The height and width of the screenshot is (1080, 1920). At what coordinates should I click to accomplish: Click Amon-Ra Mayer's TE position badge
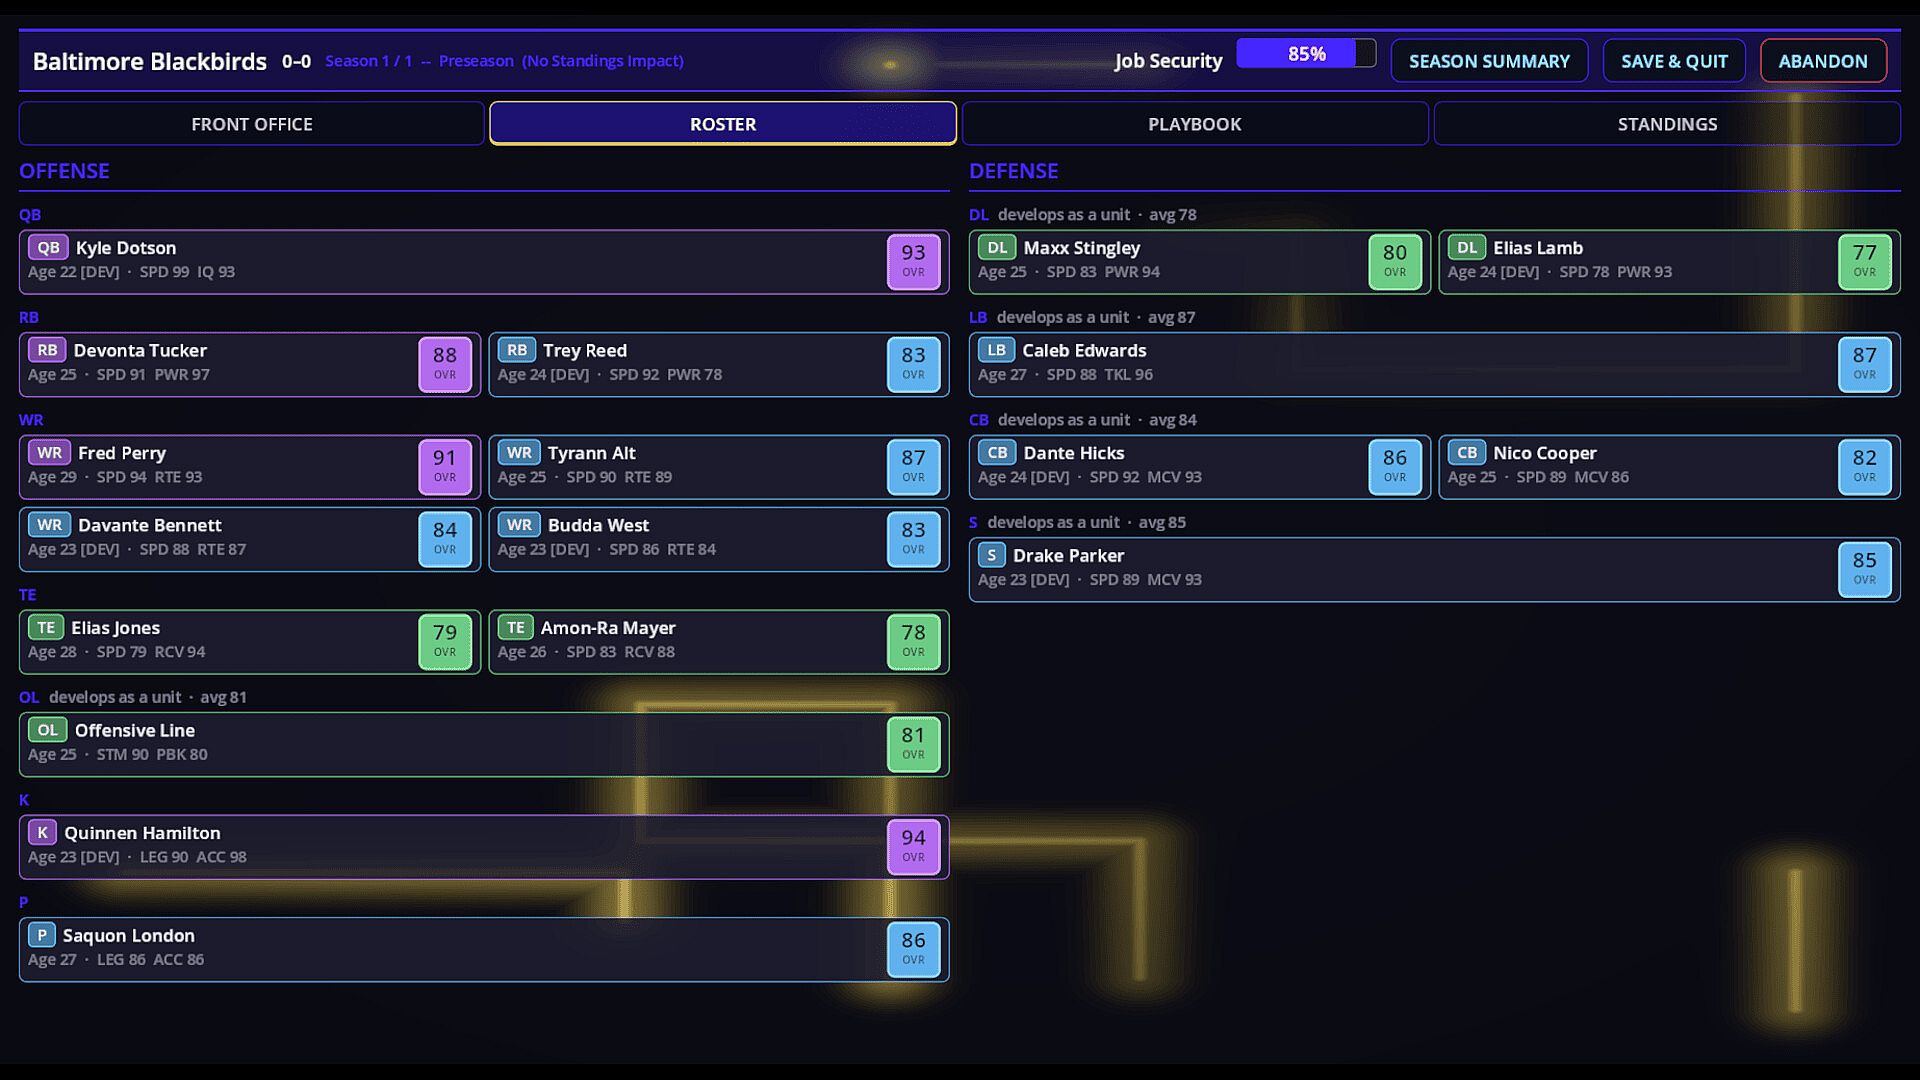[x=515, y=628]
